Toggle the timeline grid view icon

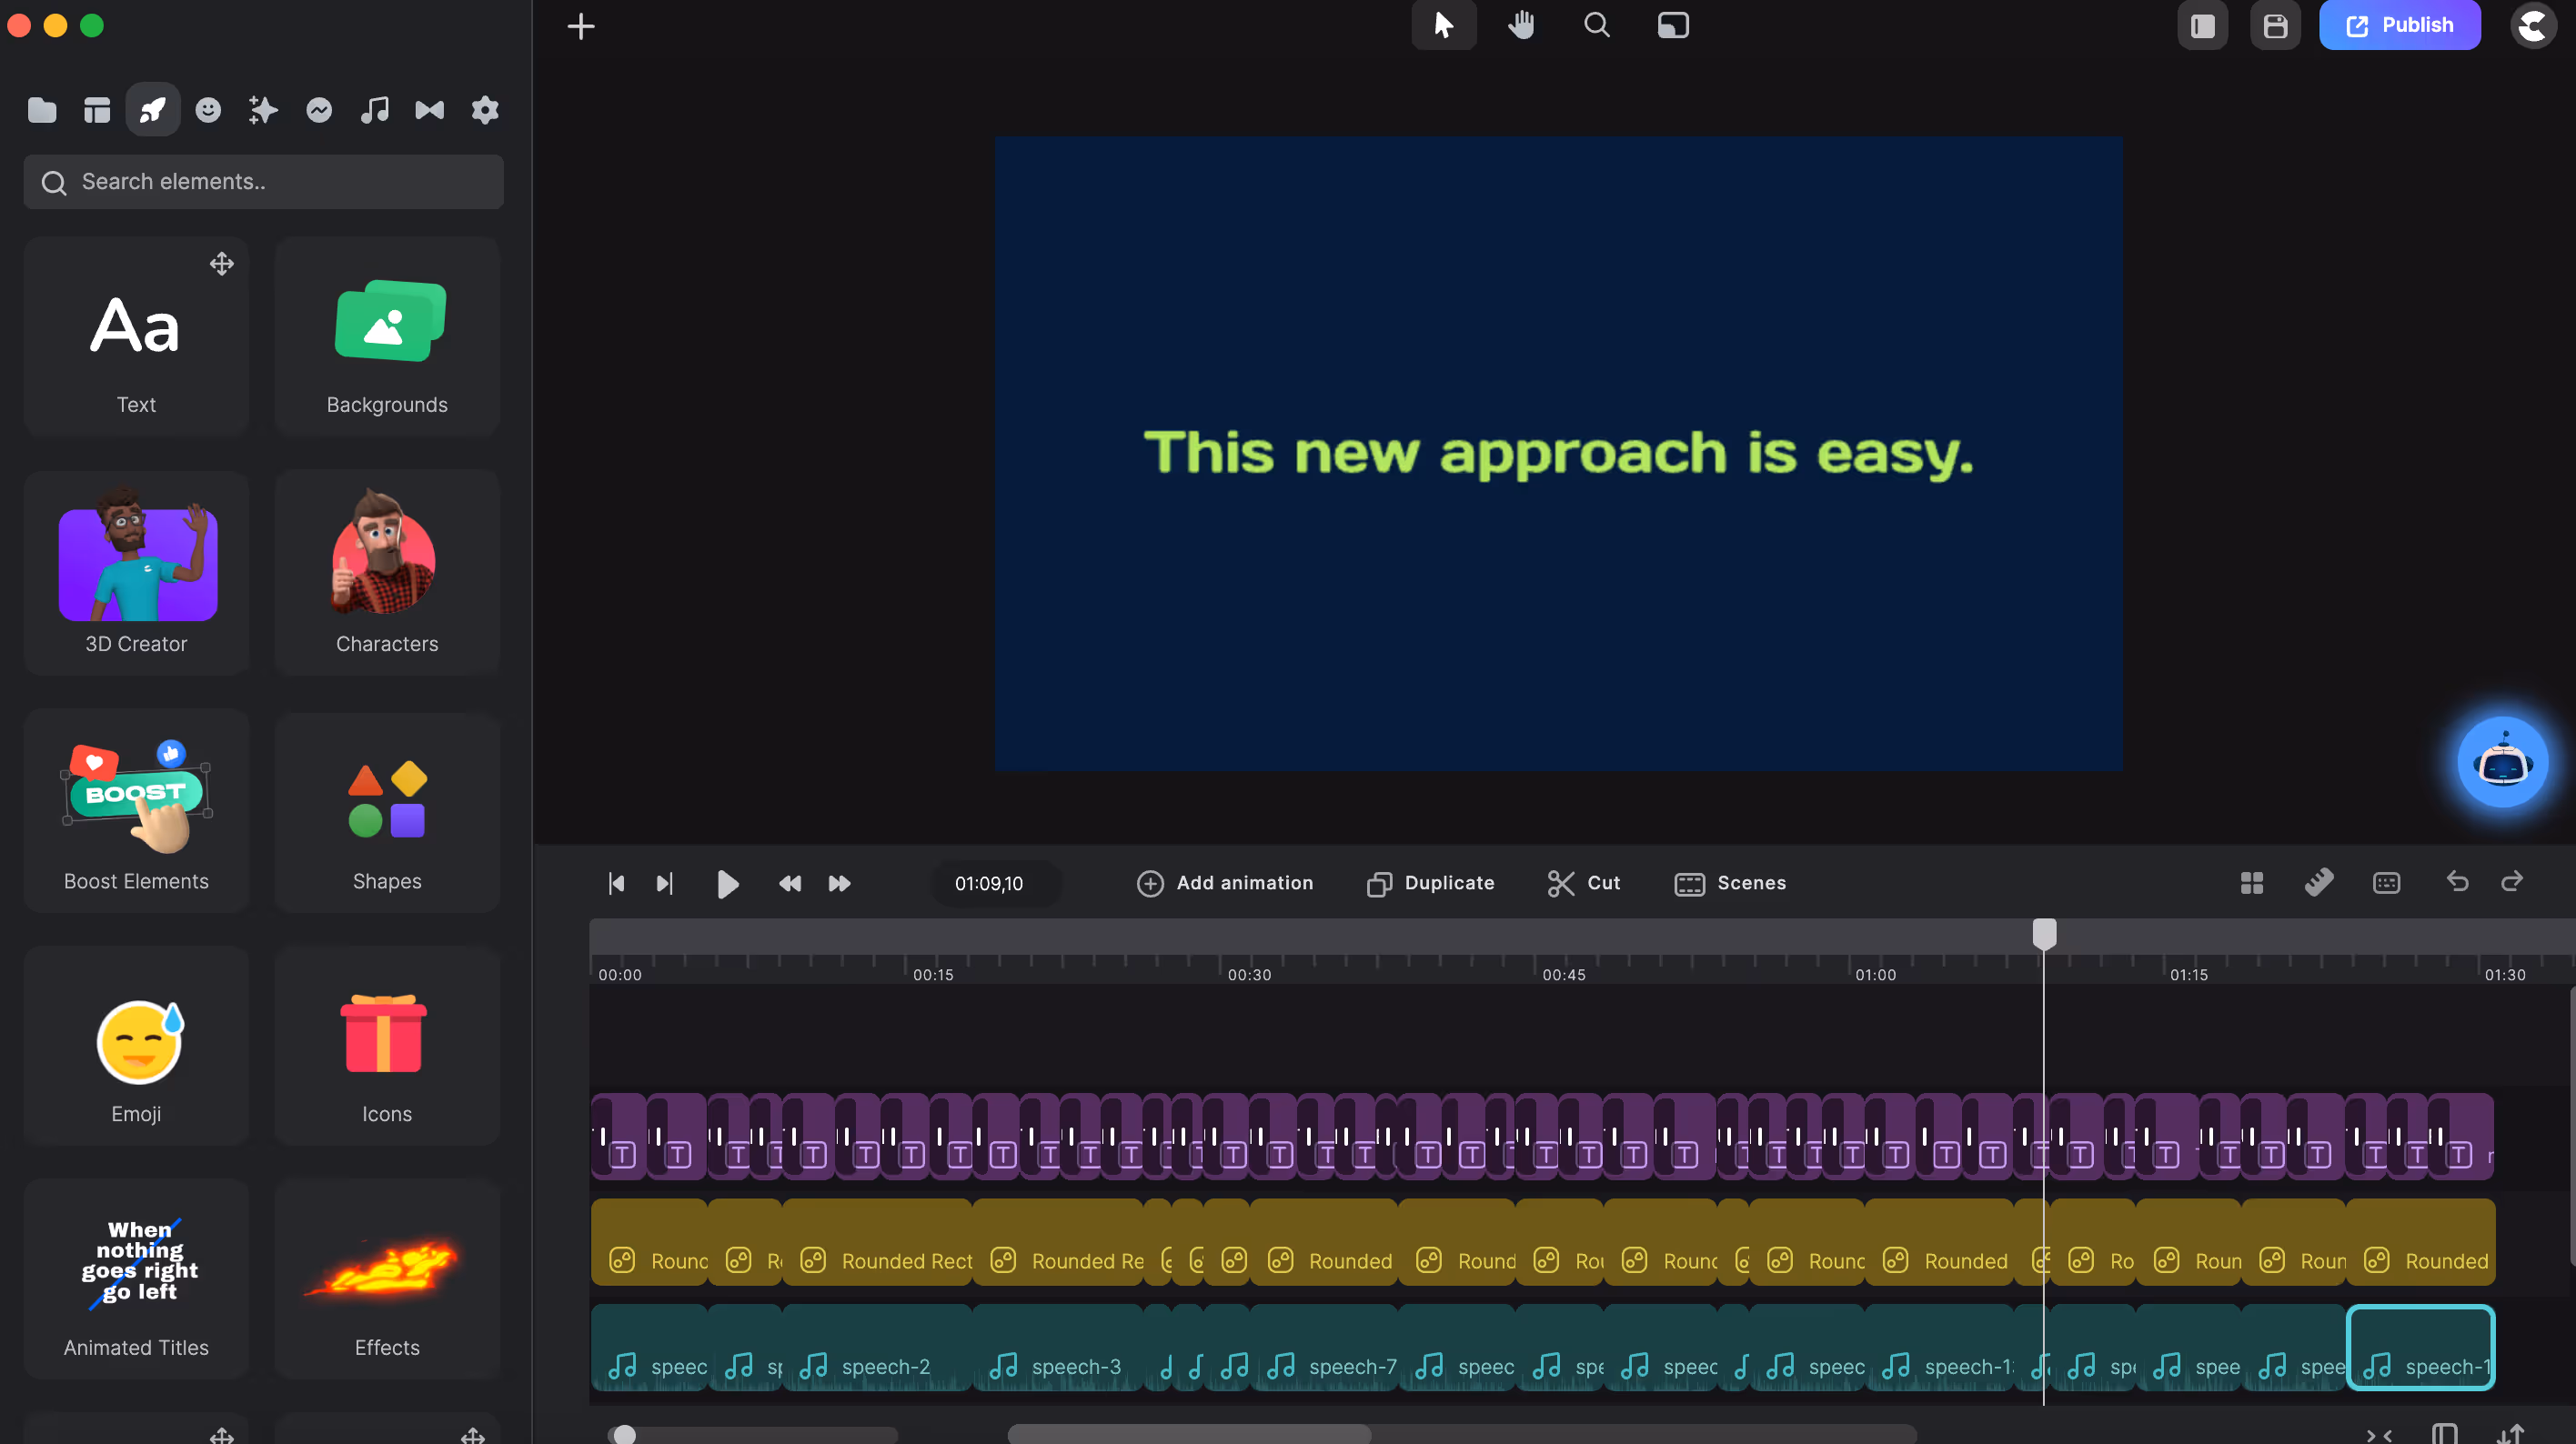click(2251, 883)
